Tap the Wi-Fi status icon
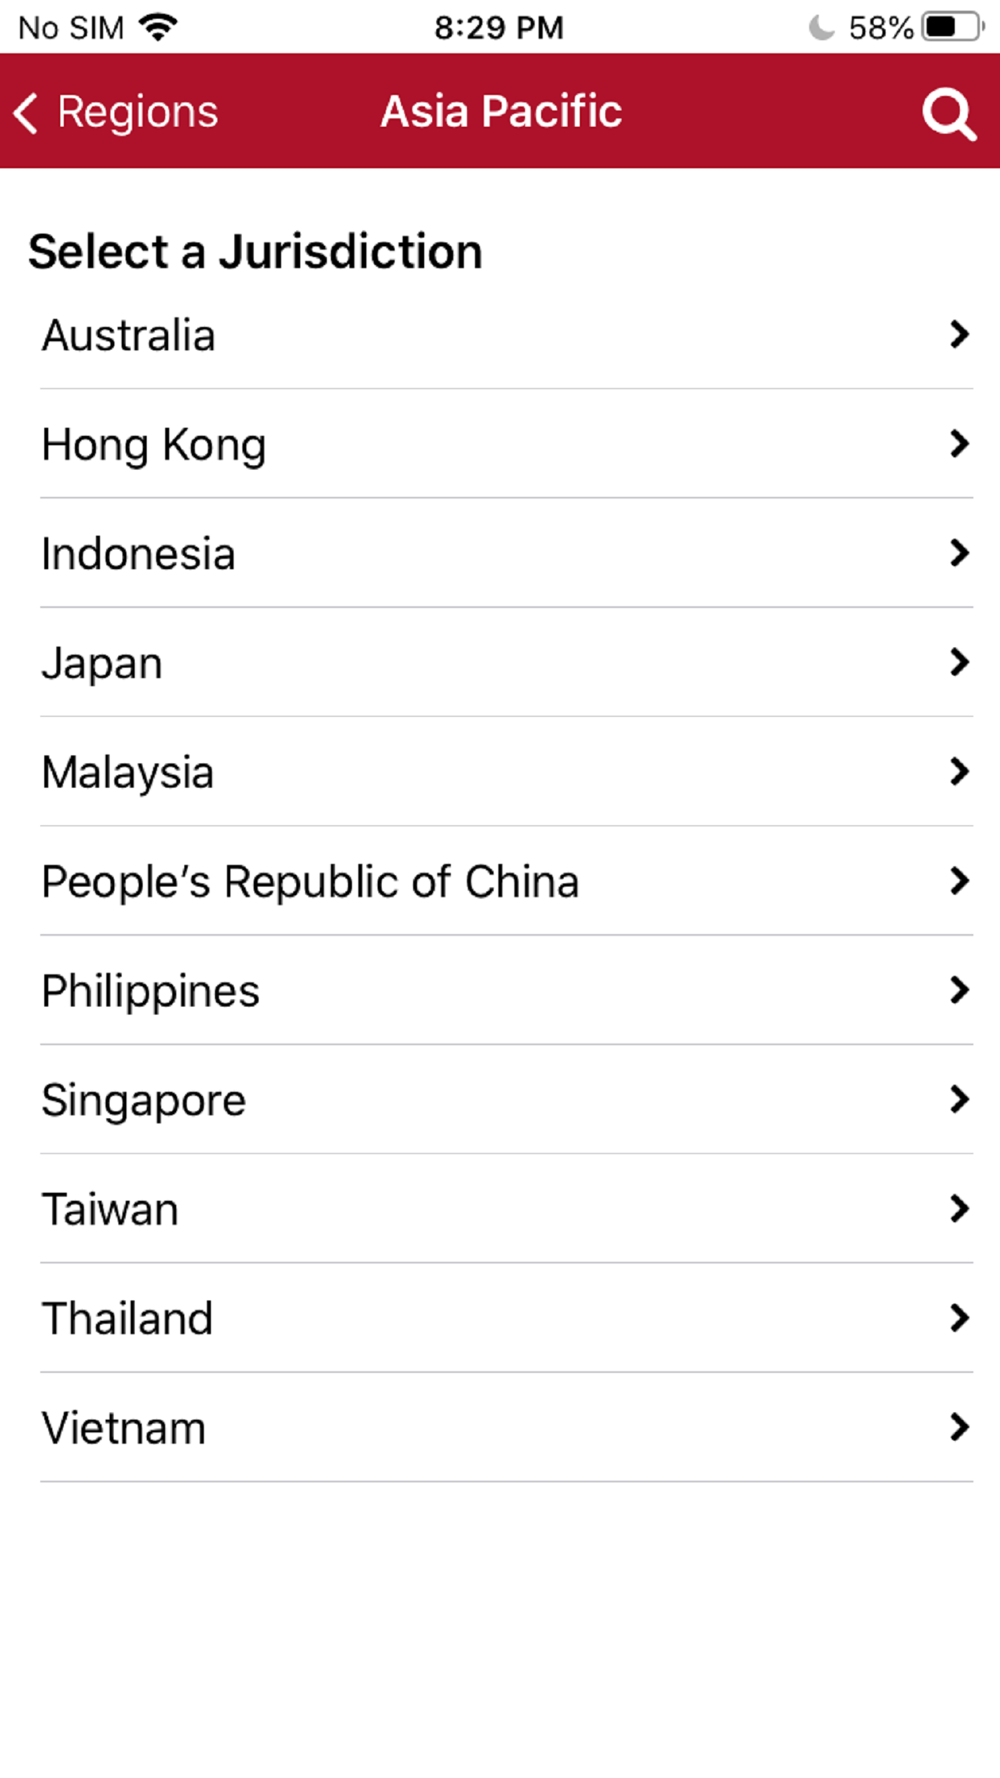The image size is (1000, 1778). [158, 27]
